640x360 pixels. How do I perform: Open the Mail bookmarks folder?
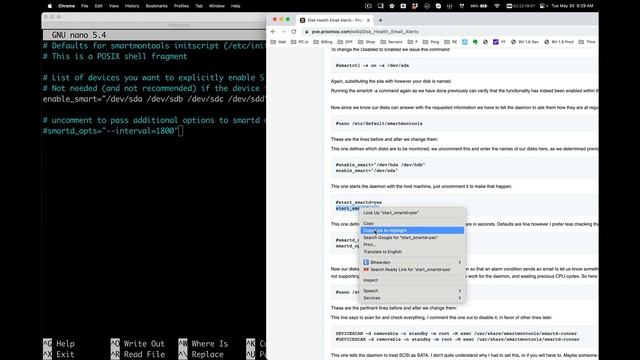[x=278, y=42]
